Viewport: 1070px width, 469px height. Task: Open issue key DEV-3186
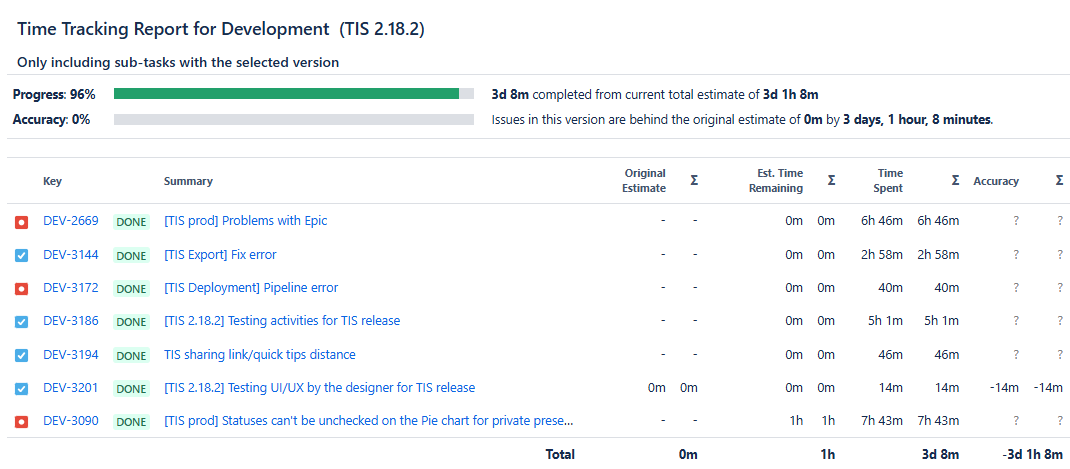70,320
